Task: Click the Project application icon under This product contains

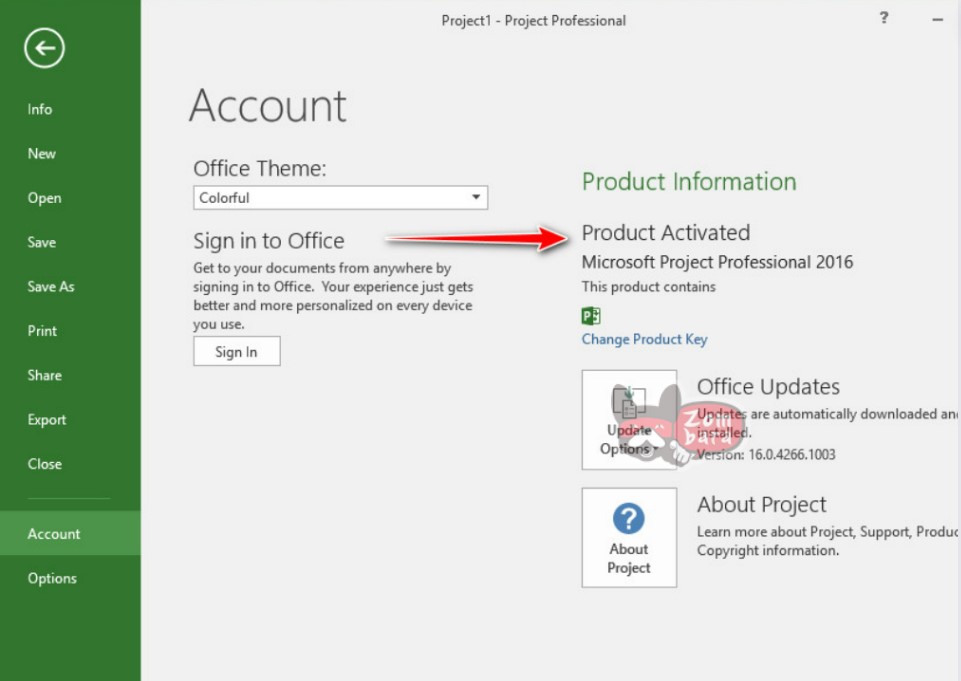Action: coord(591,316)
